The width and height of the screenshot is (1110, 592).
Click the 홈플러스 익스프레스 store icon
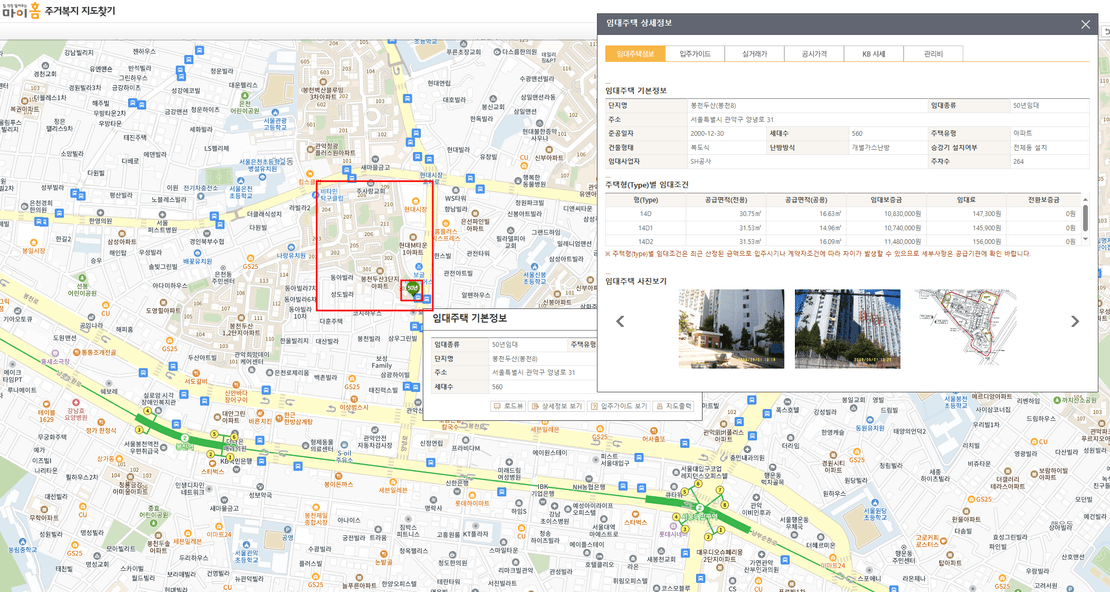pyautogui.click(x=445, y=223)
